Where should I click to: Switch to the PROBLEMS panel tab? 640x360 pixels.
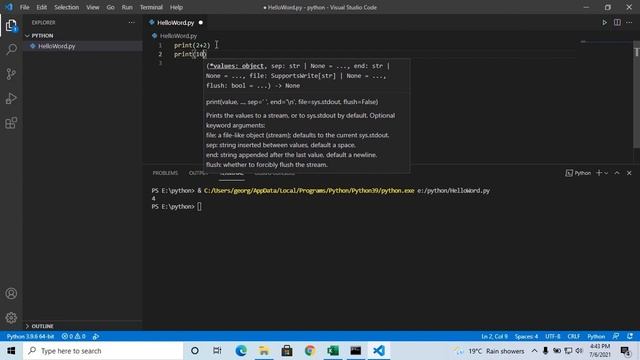(x=165, y=173)
